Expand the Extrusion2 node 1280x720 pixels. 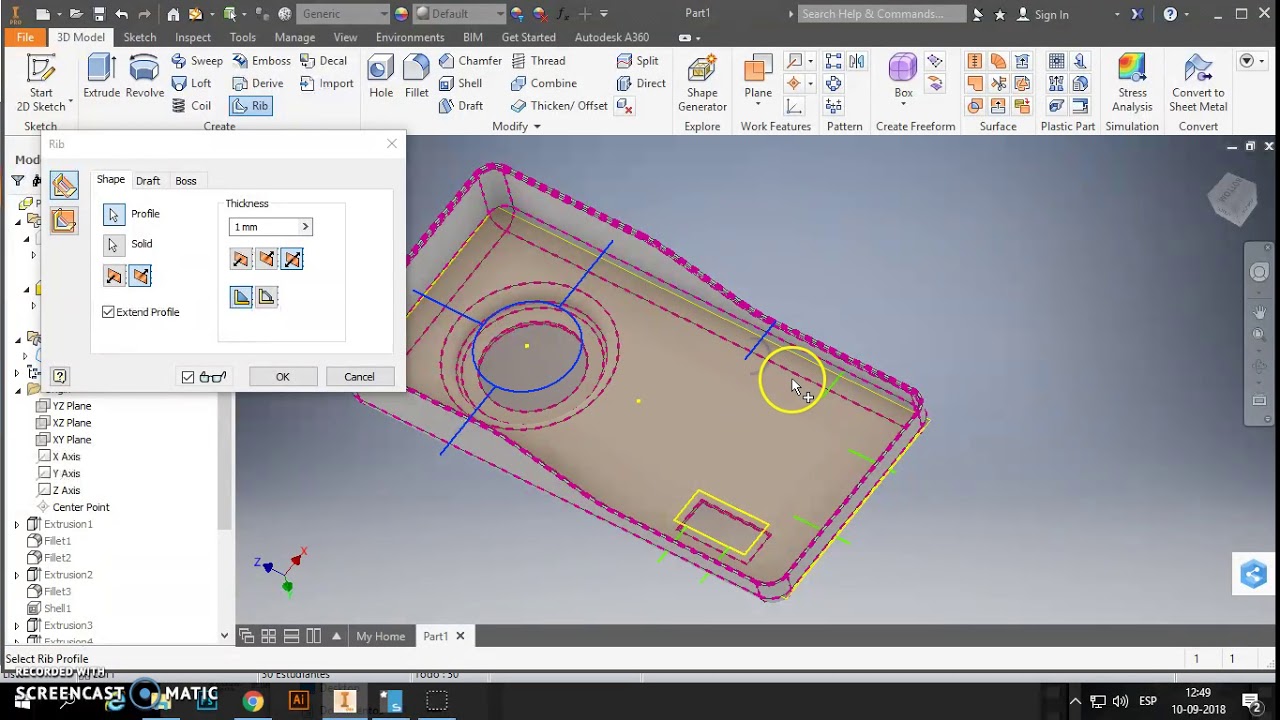pos(16,575)
